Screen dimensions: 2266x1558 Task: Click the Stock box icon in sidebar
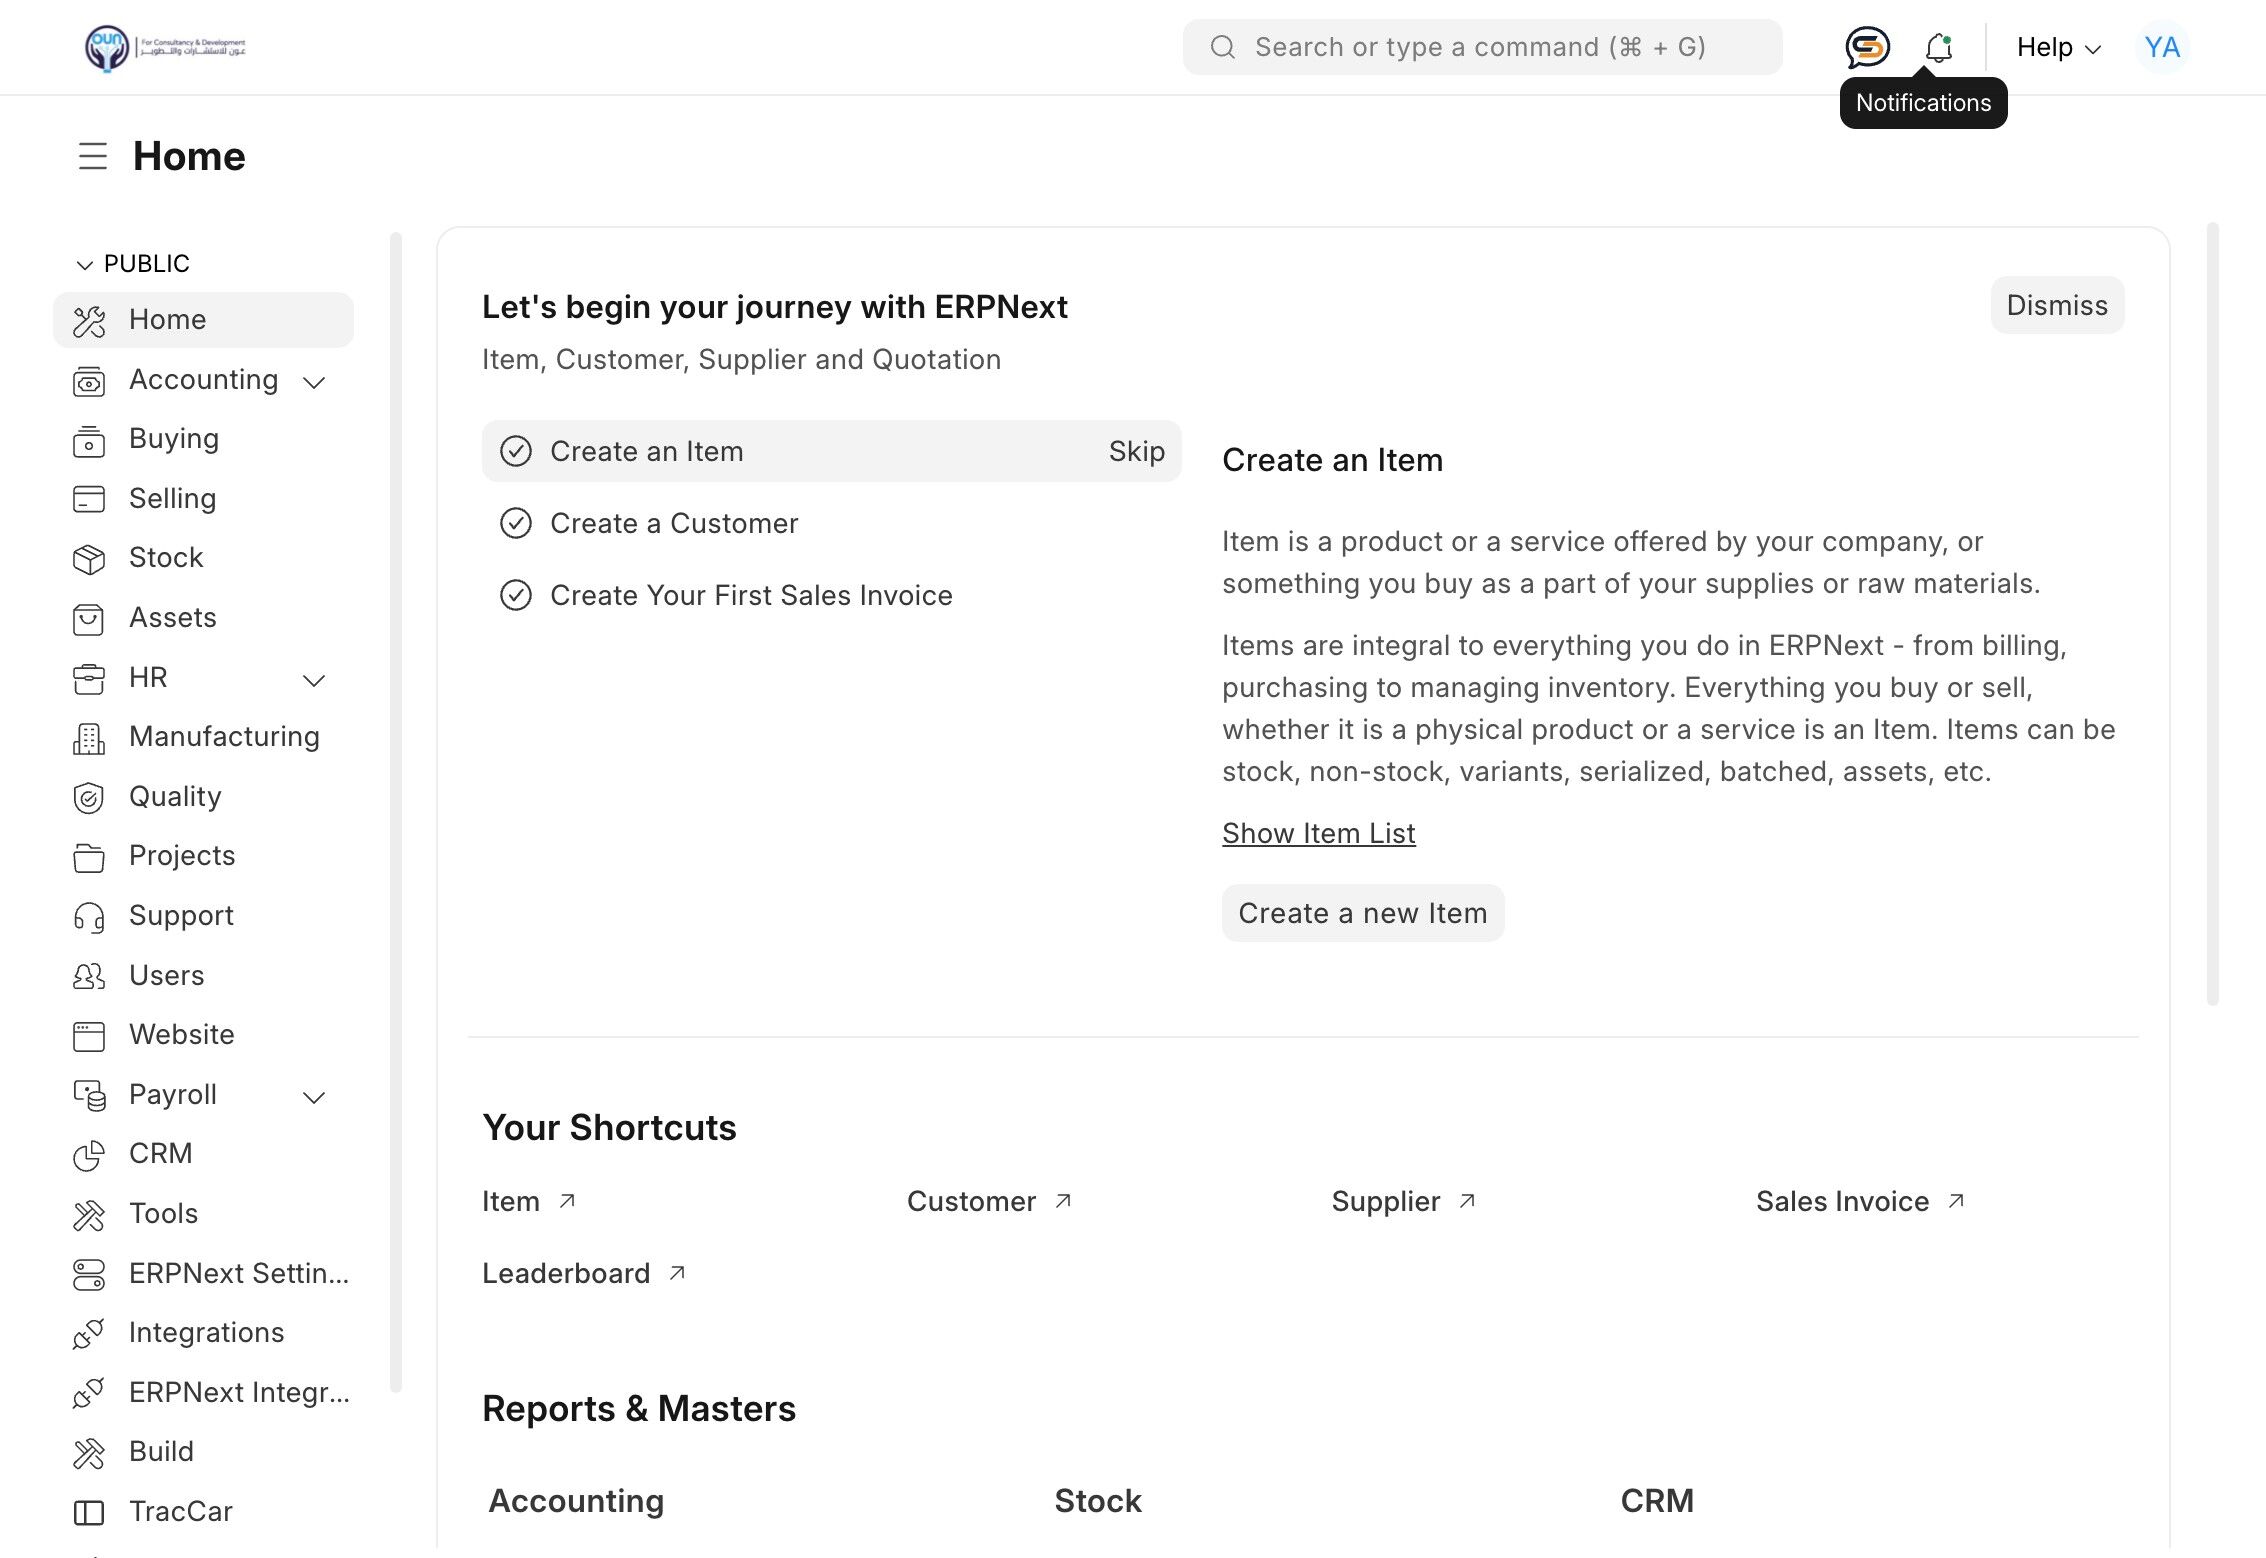89,559
